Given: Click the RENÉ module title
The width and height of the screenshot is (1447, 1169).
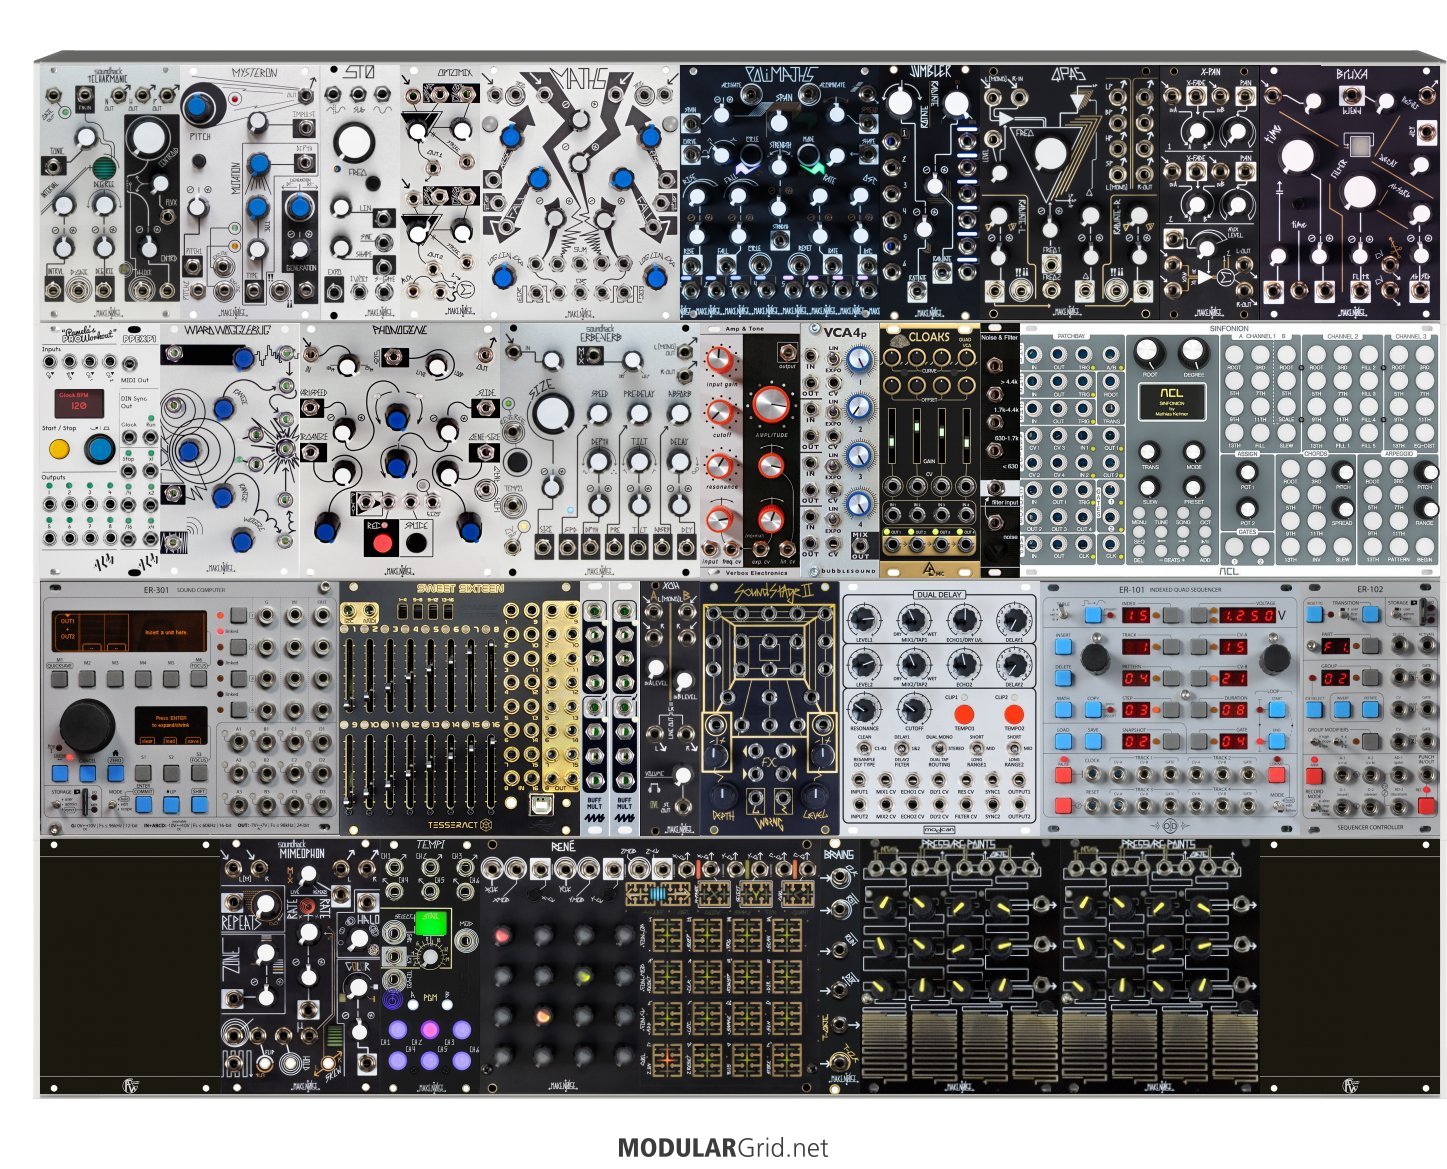Looking at the screenshot, I should 563,848.
